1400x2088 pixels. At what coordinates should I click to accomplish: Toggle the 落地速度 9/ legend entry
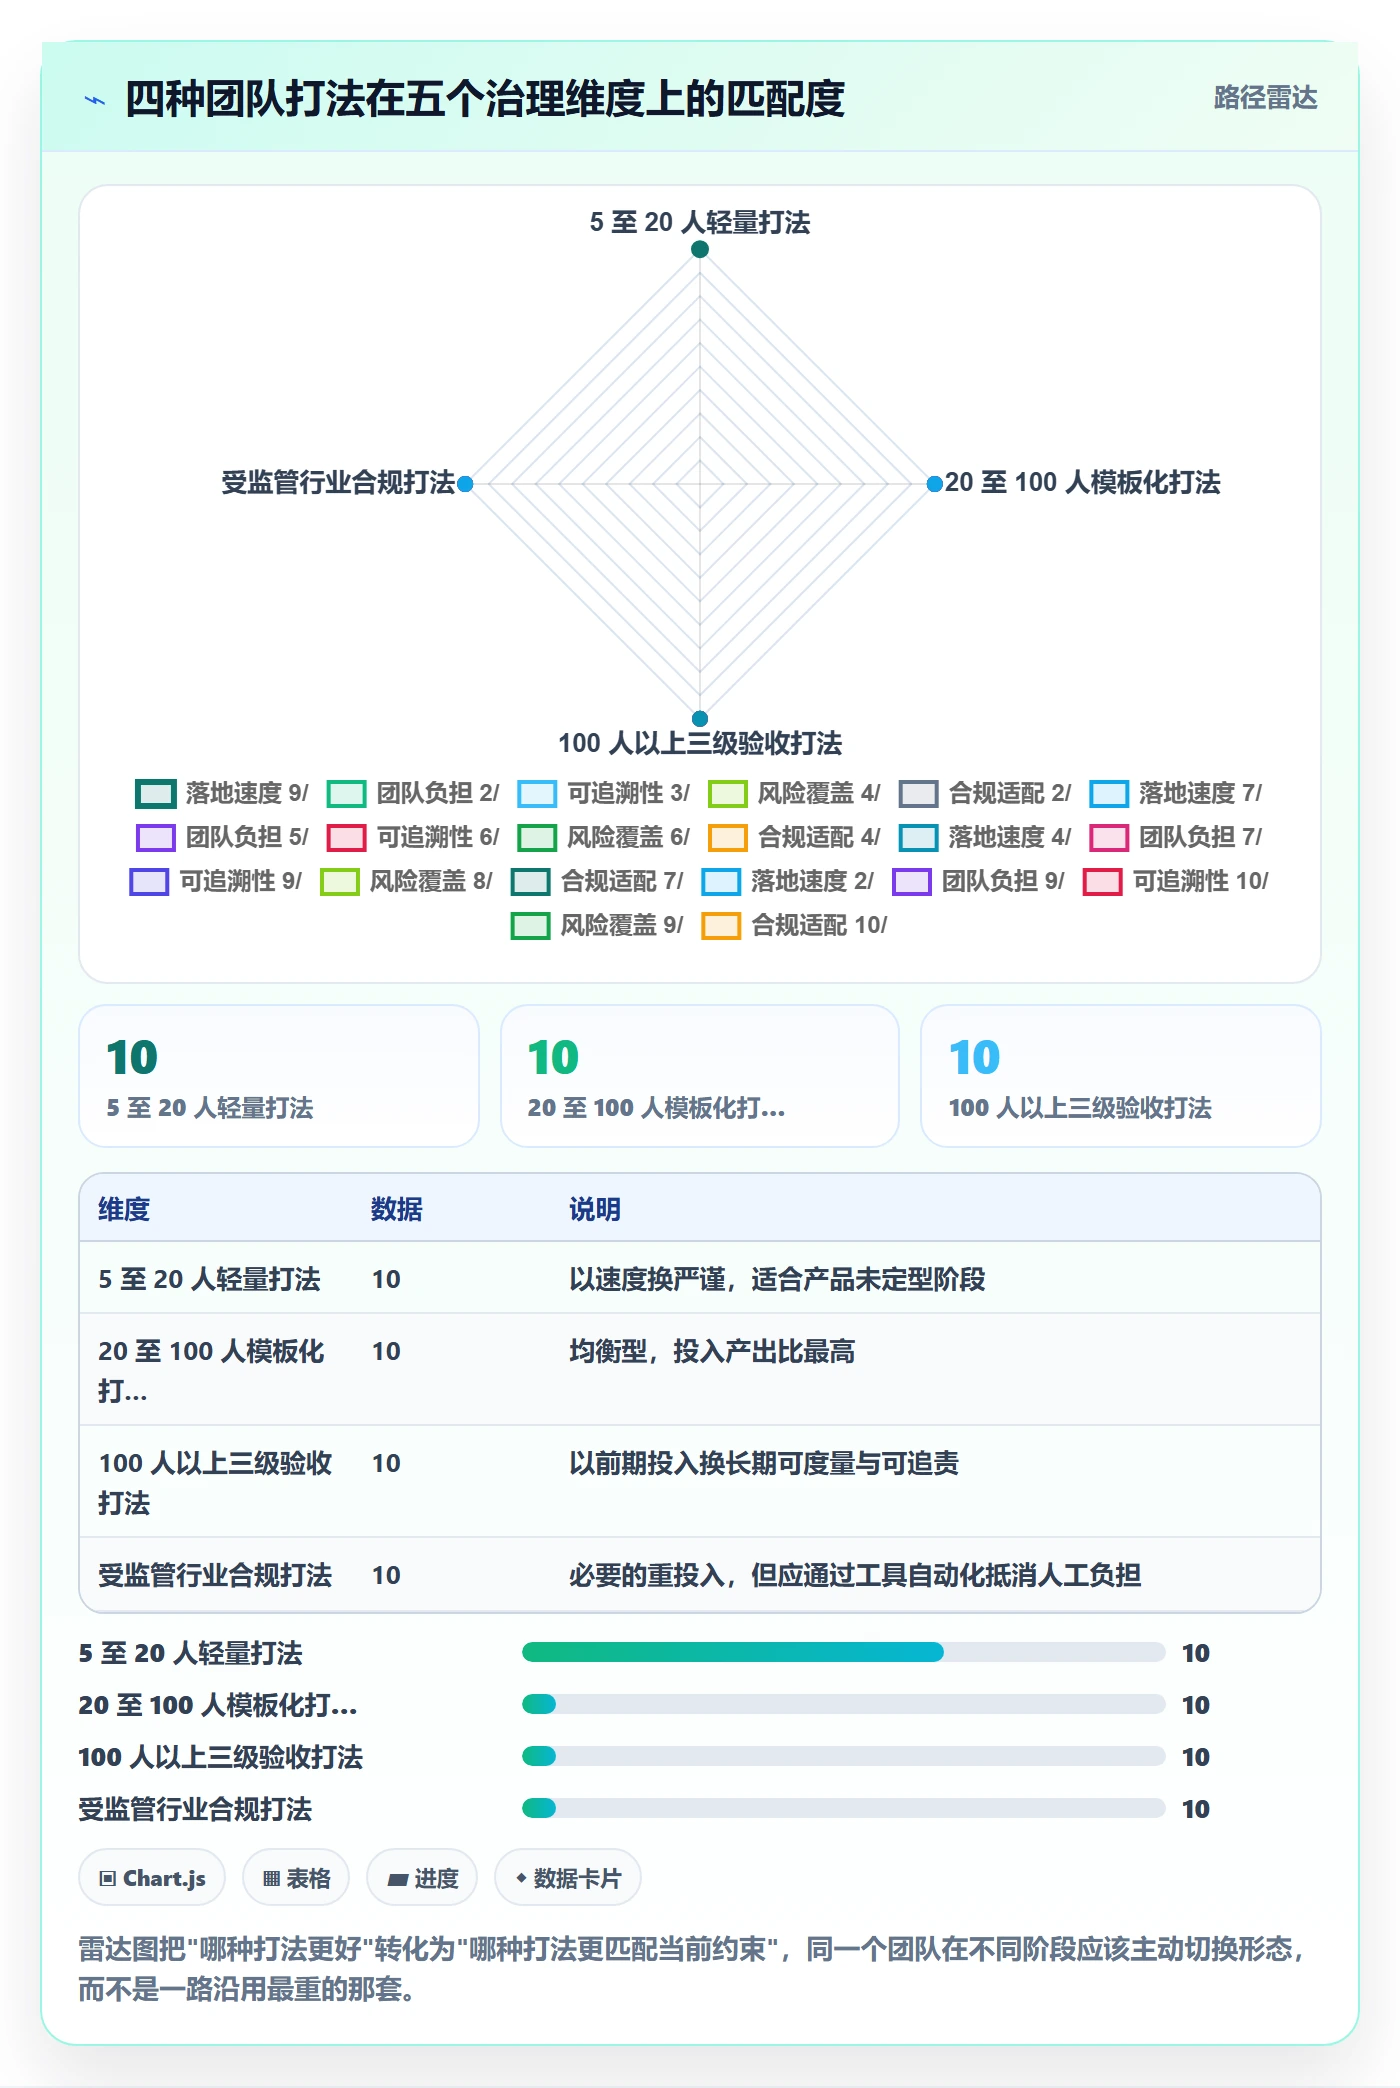click(222, 793)
